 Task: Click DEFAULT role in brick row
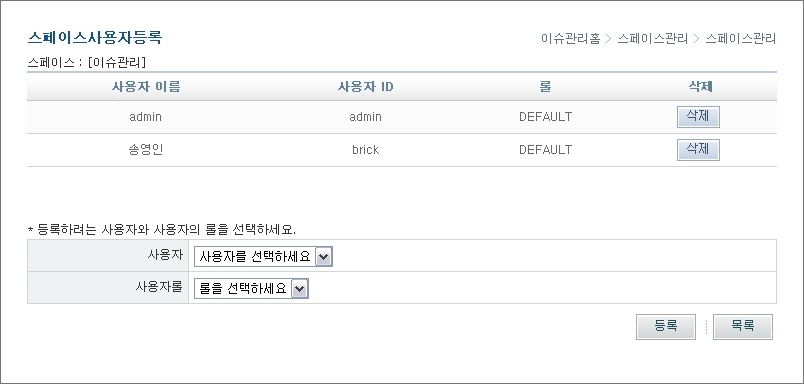[x=545, y=150]
